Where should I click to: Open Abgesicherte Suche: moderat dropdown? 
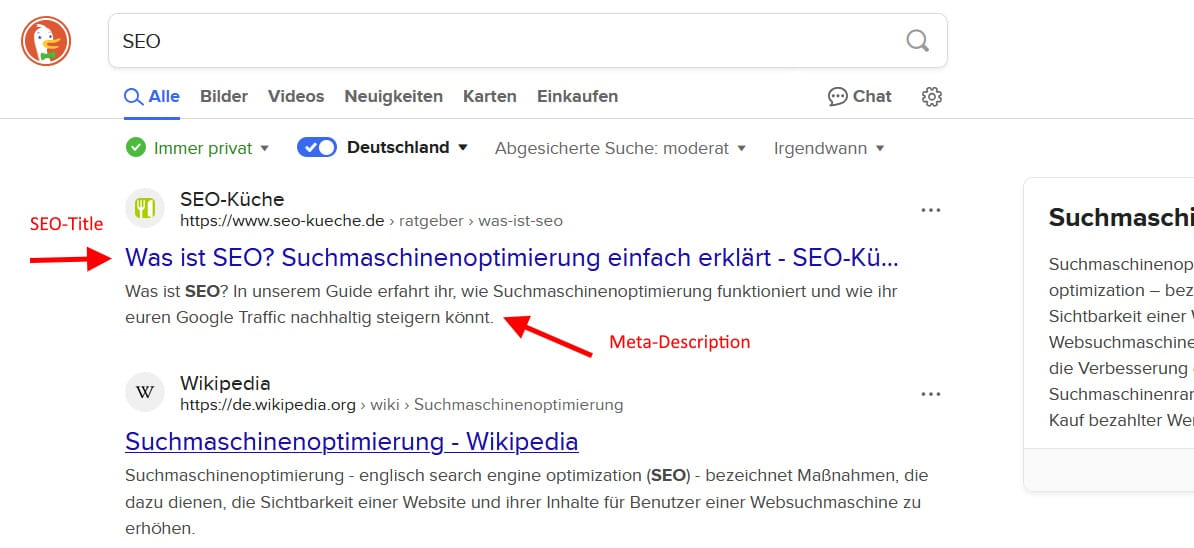tap(620, 148)
